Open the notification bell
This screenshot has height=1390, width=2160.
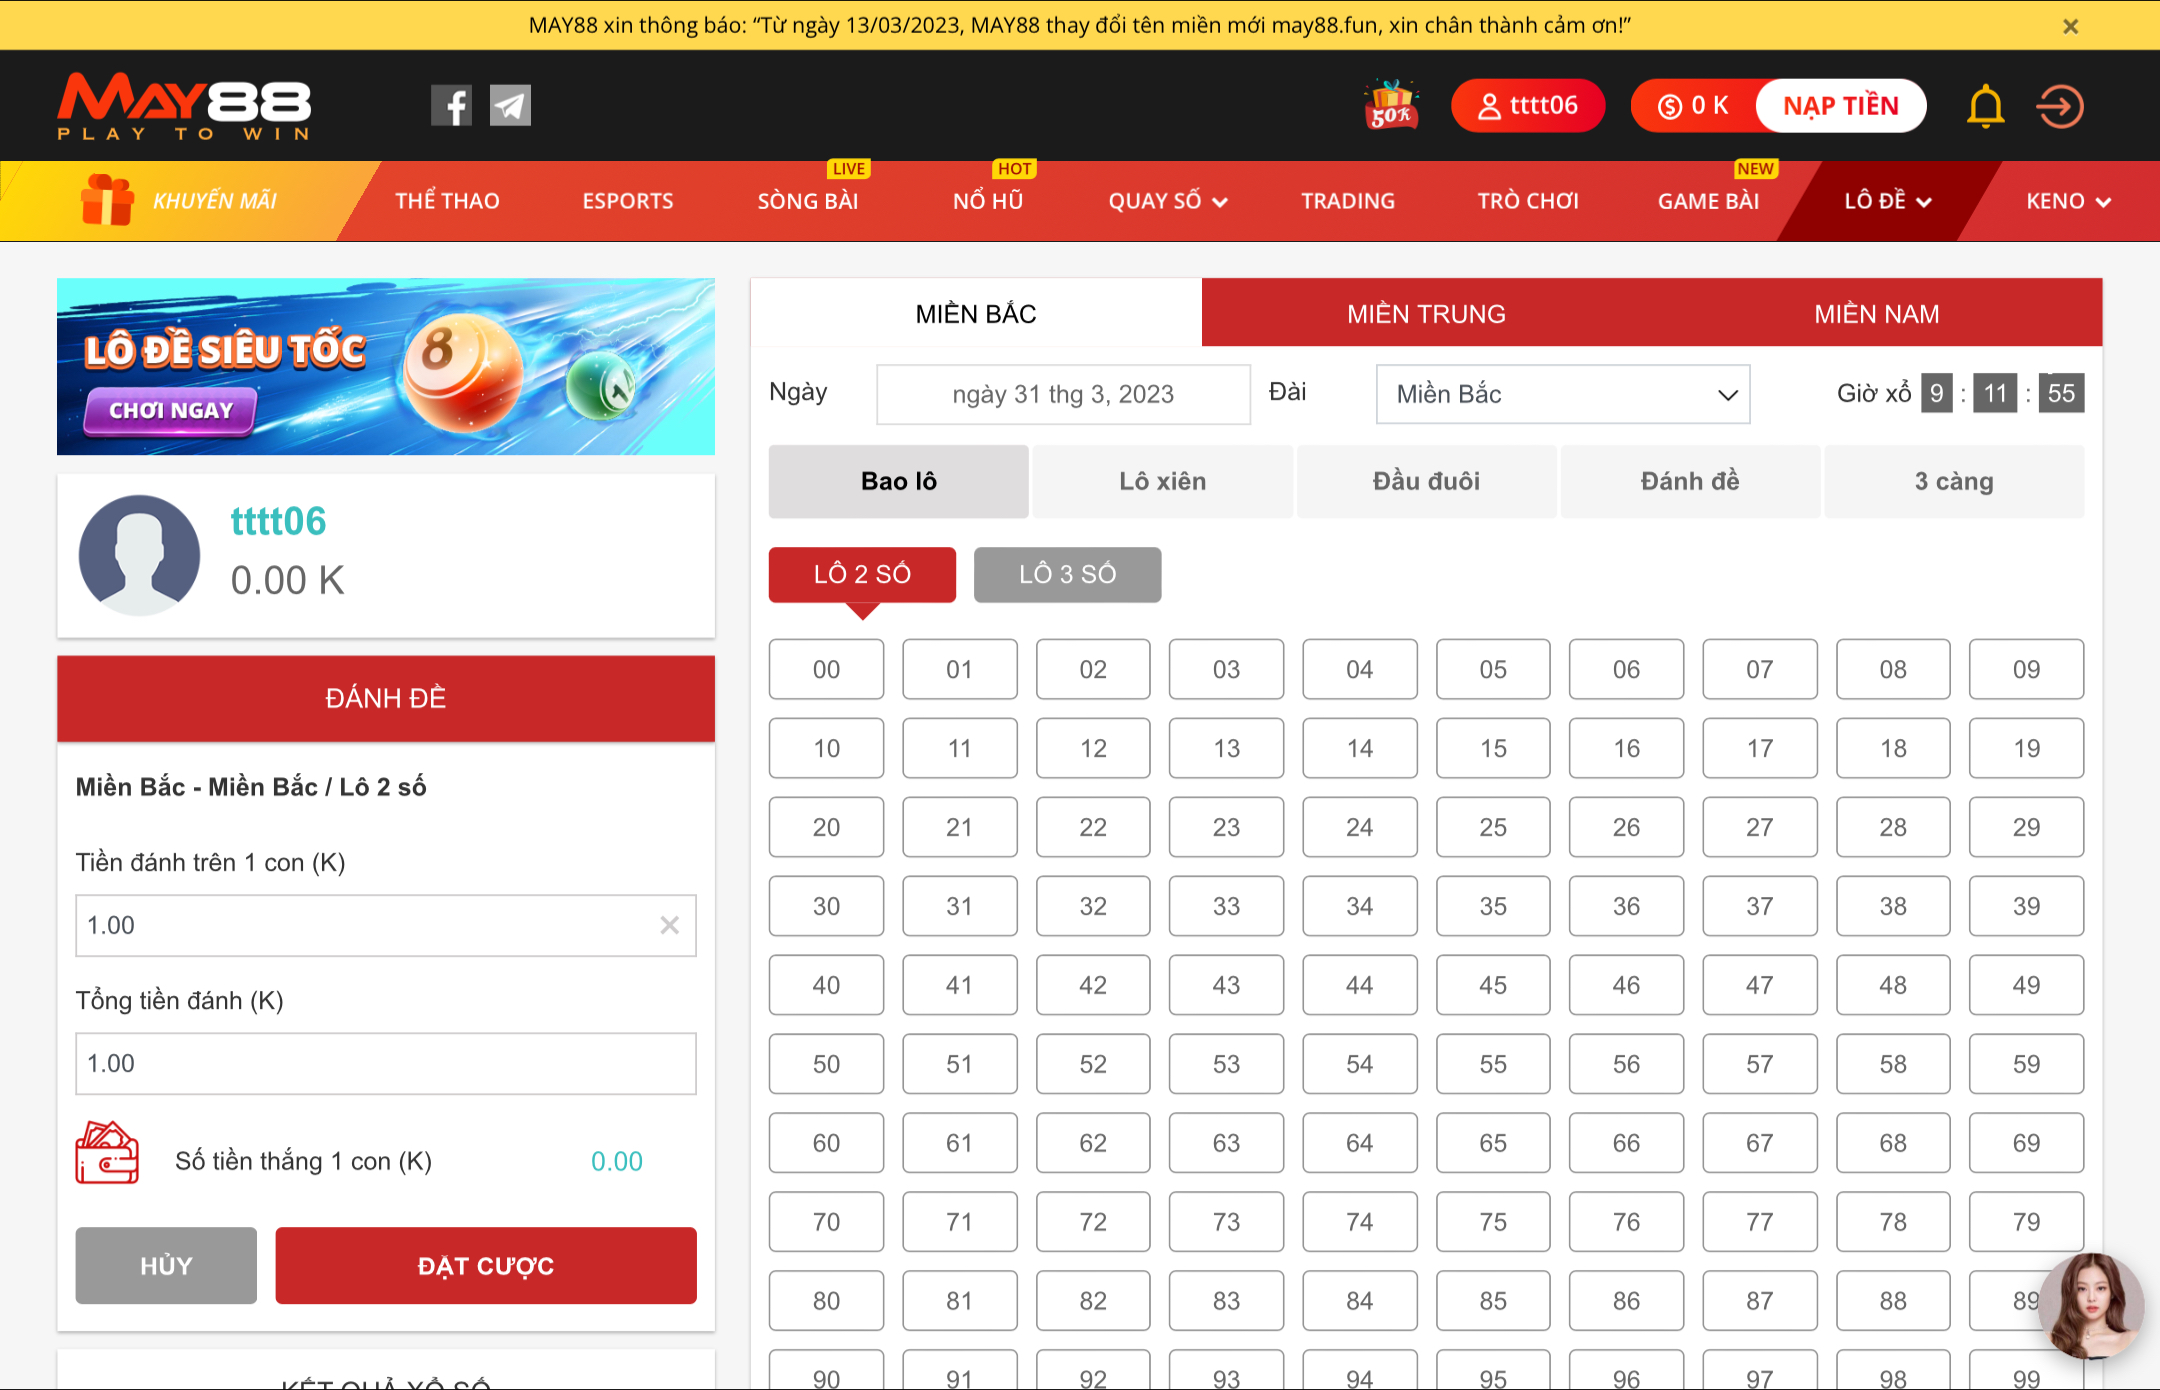click(x=1986, y=106)
